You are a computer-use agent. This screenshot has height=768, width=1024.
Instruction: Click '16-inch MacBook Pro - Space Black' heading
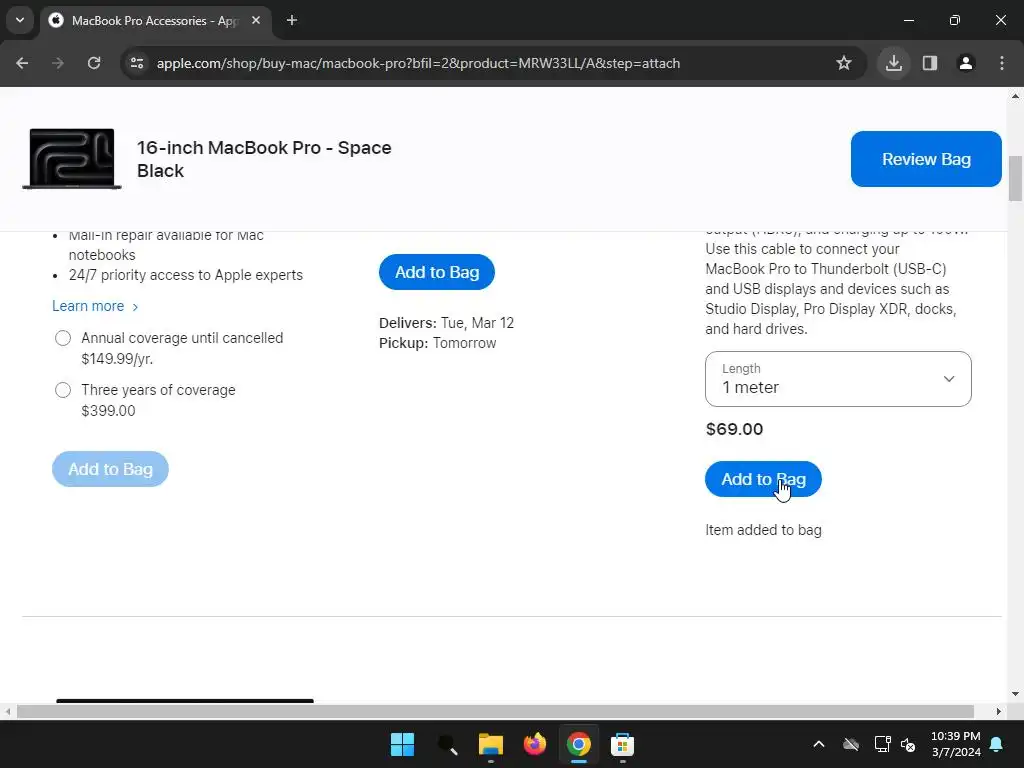pos(264,159)
